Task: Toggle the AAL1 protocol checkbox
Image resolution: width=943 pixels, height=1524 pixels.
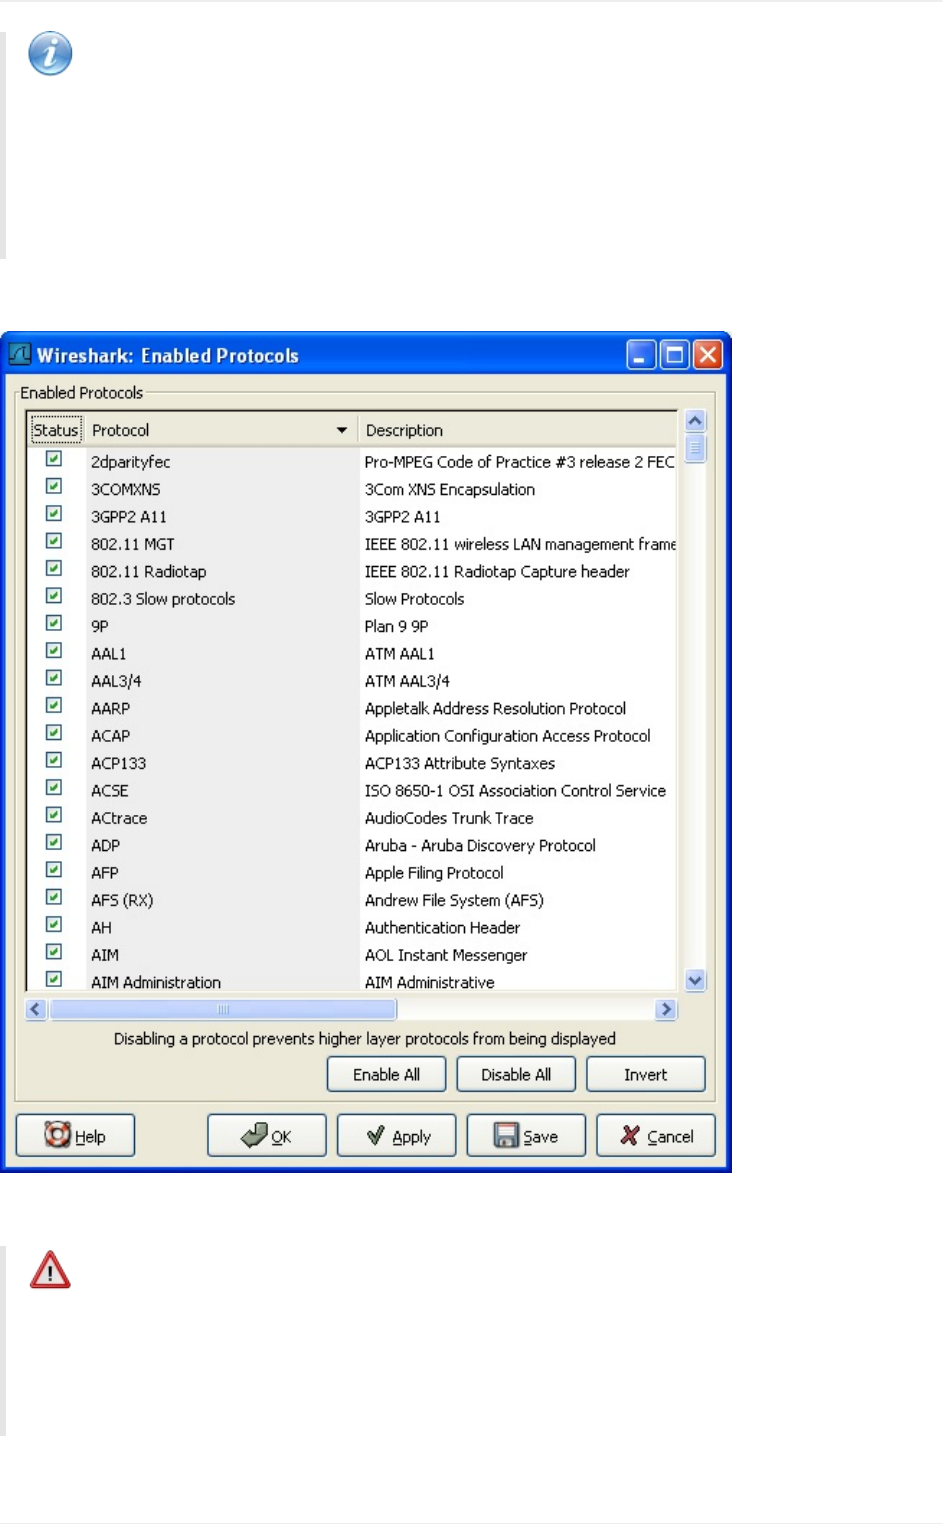Action: (54, 651)
